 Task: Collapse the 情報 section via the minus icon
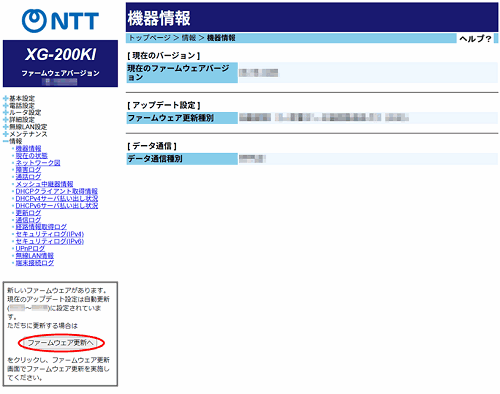[x=5, y=141]
